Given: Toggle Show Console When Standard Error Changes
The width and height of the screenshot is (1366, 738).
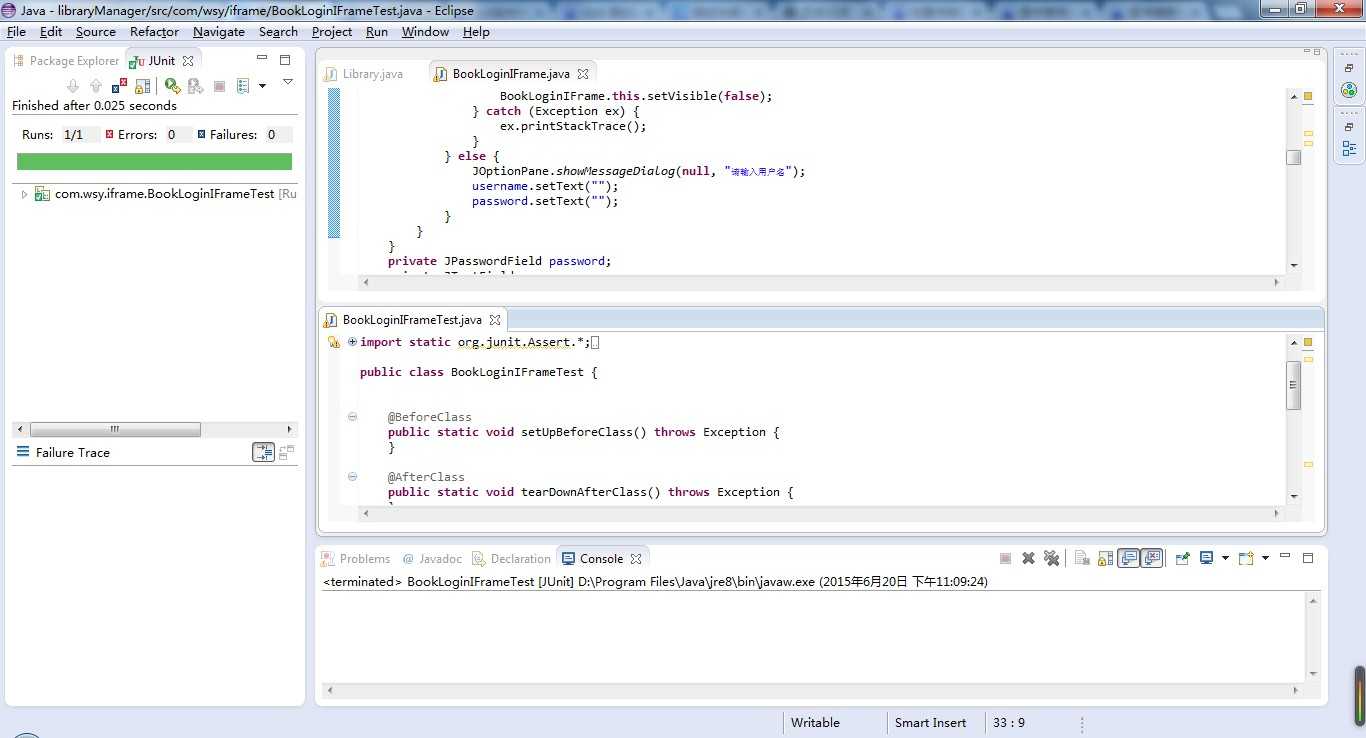Looking at the screenshot, I should coord(1152,558).
